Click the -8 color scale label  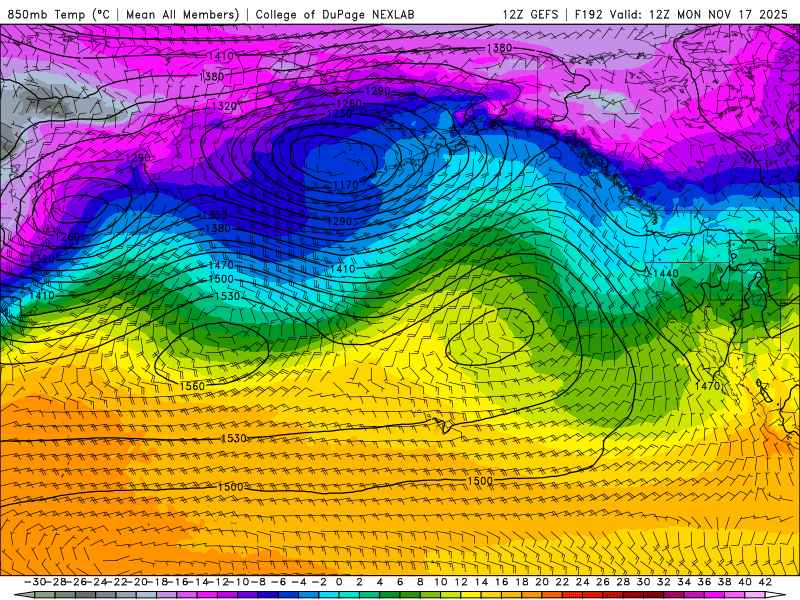256,582
